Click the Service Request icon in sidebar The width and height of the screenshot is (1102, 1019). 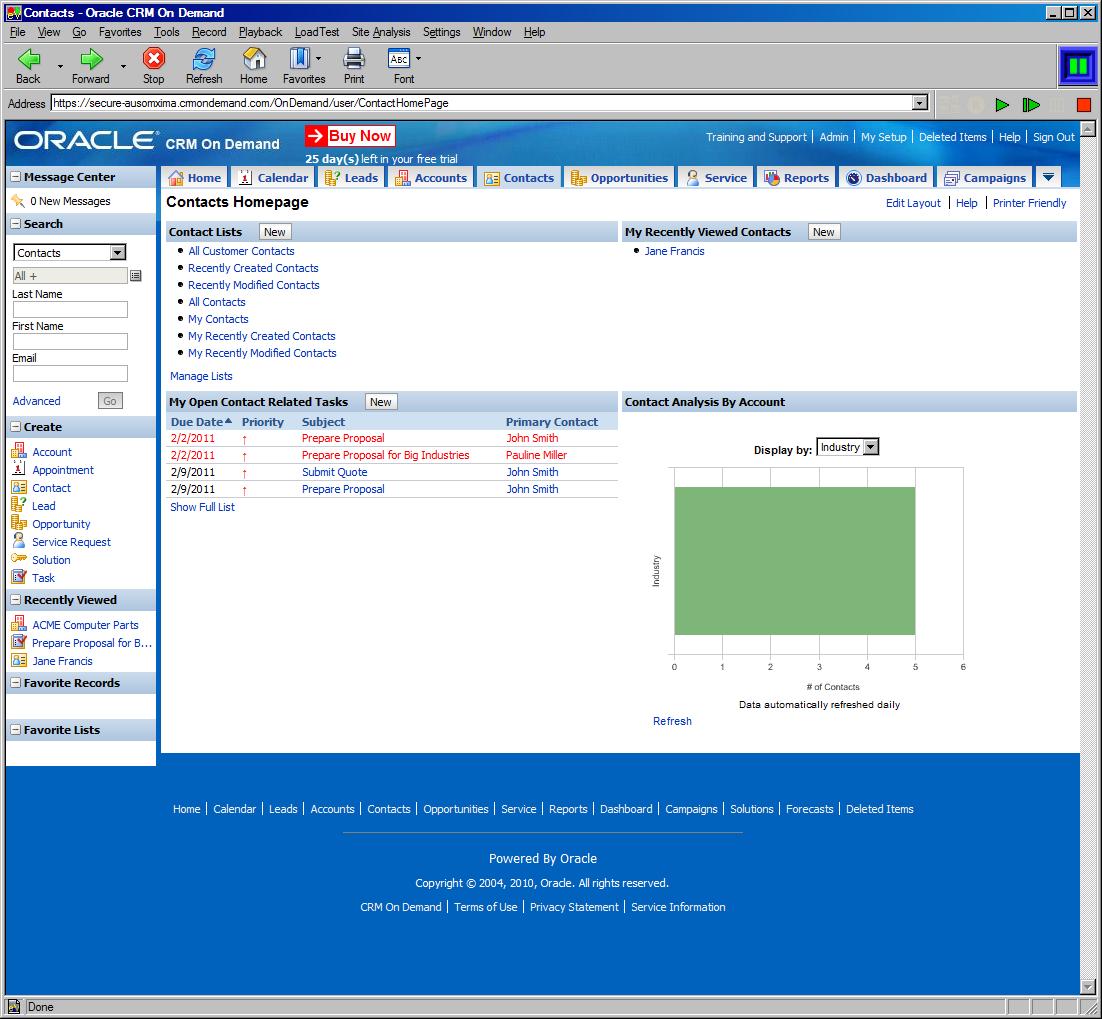click(19, 540)
